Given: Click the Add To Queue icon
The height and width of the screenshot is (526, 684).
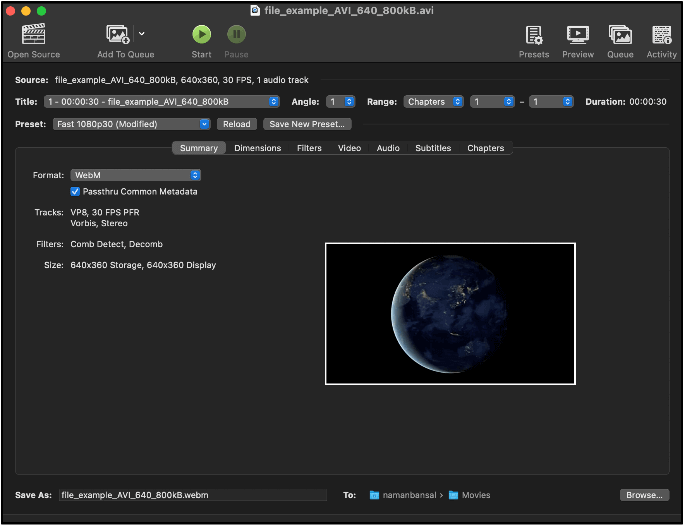Looking at the screenshot, I should click(x=118, y=35).
